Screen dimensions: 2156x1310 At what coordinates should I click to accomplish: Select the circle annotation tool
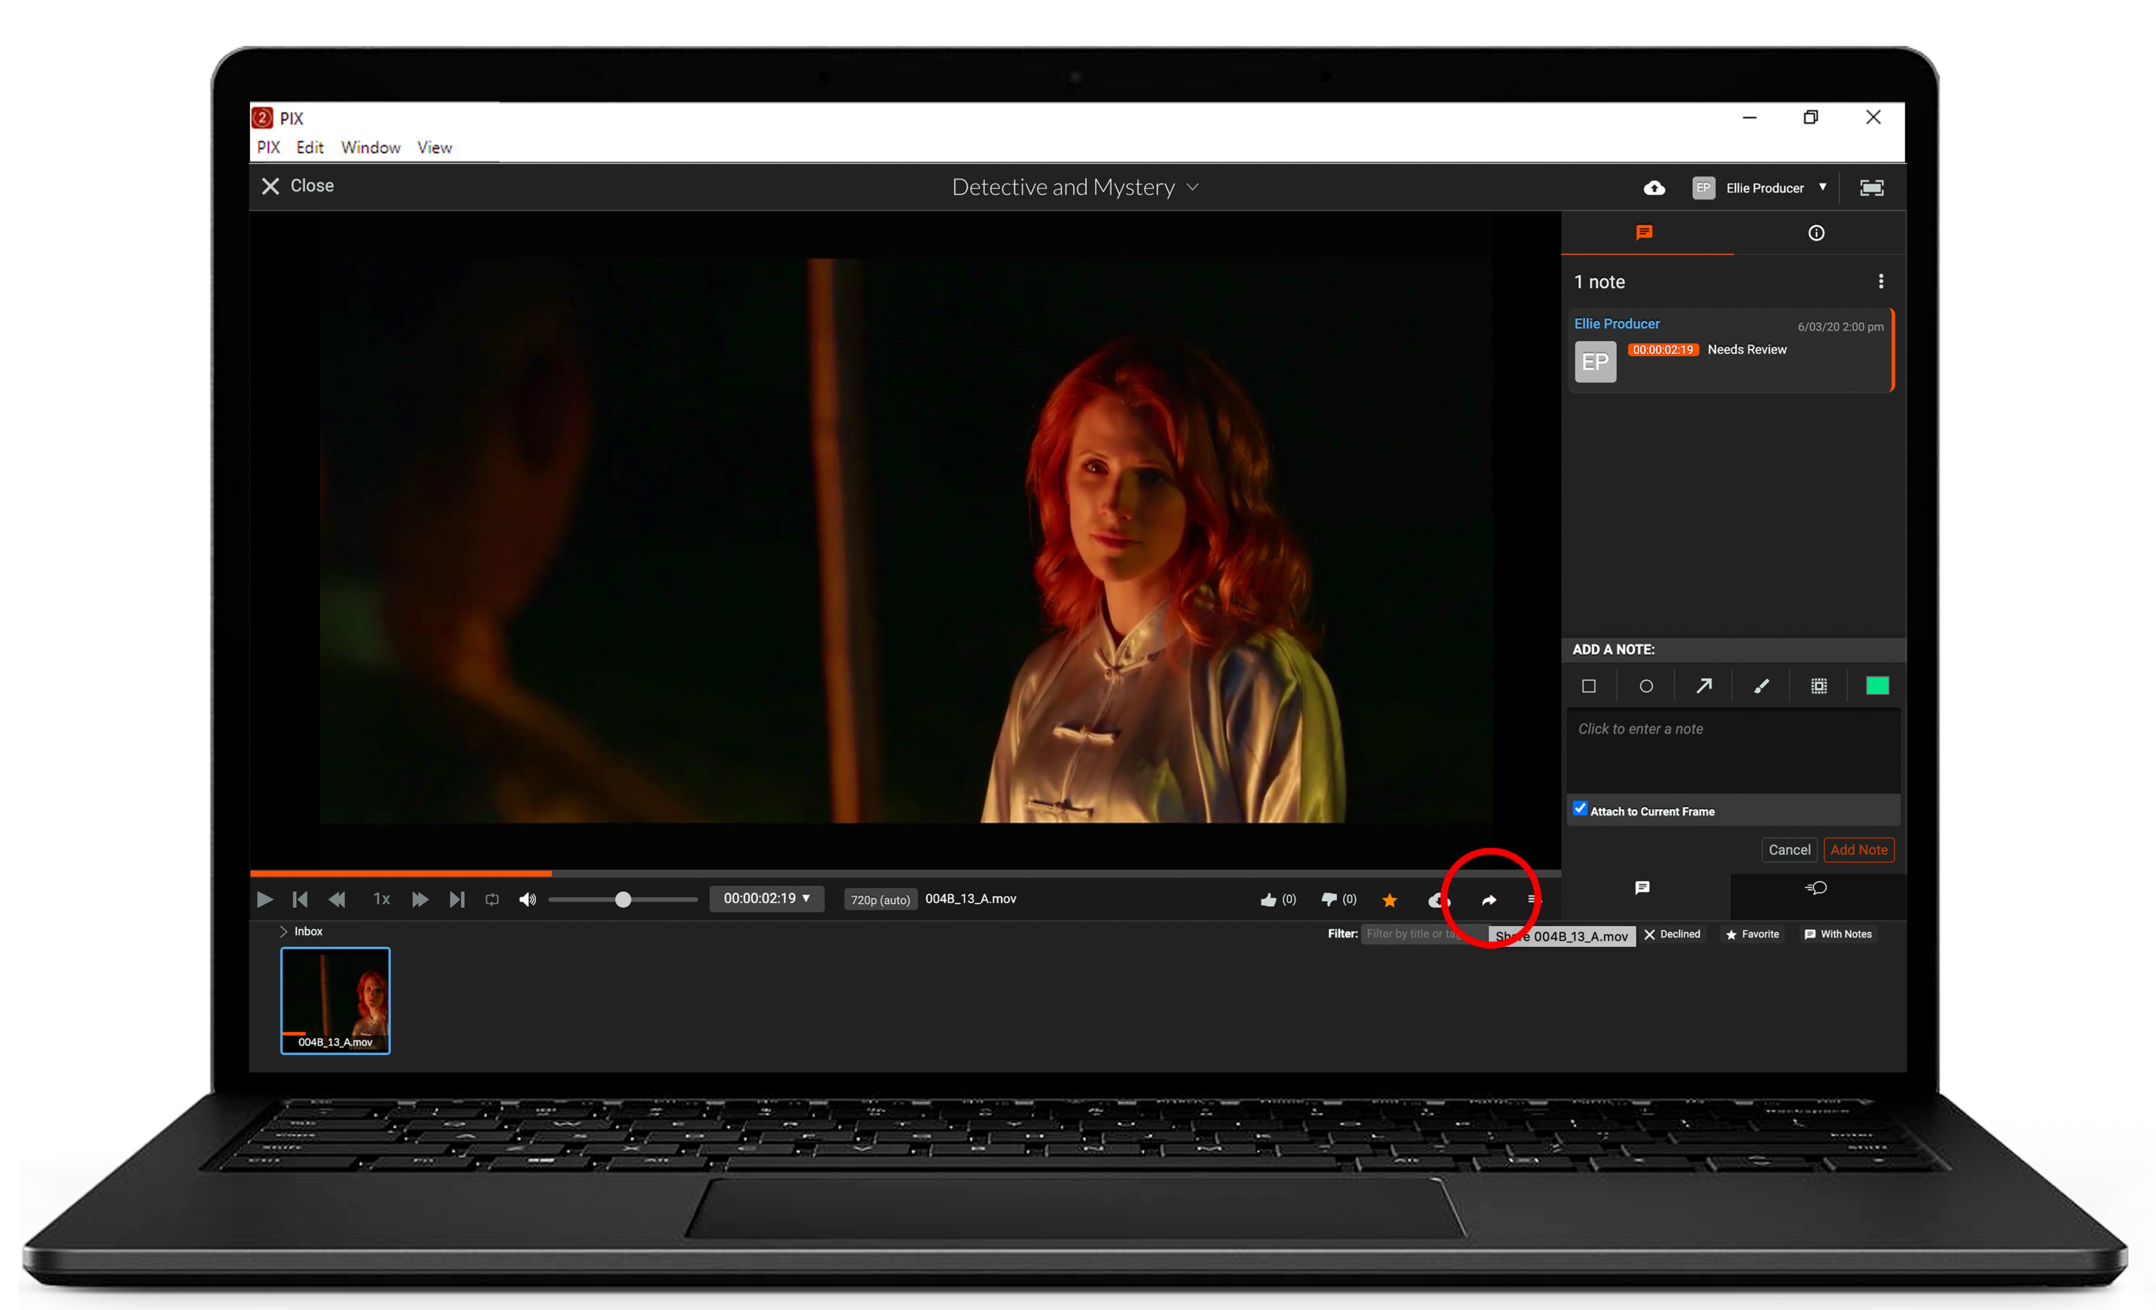1646,686
